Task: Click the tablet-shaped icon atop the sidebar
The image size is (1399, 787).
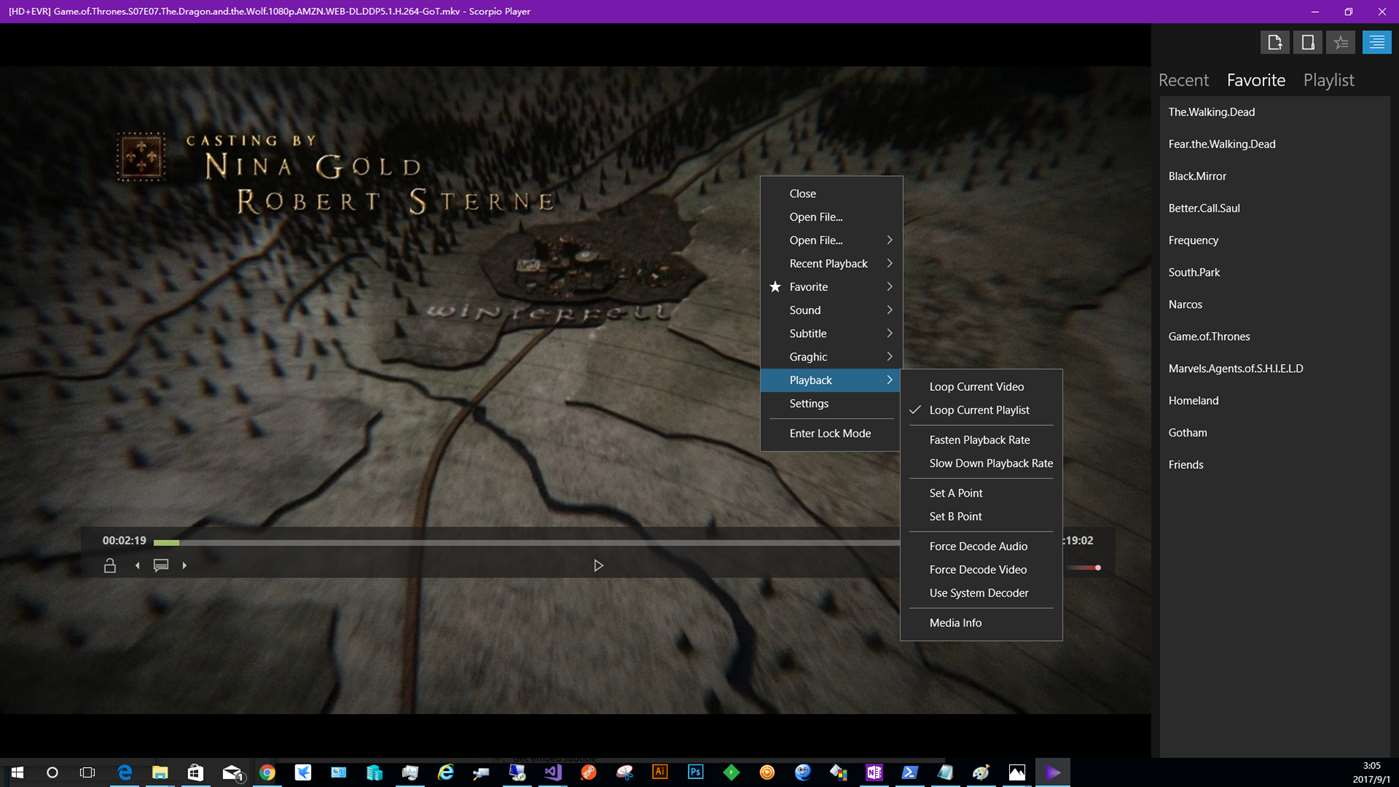Action: [x=1307, y=42]
